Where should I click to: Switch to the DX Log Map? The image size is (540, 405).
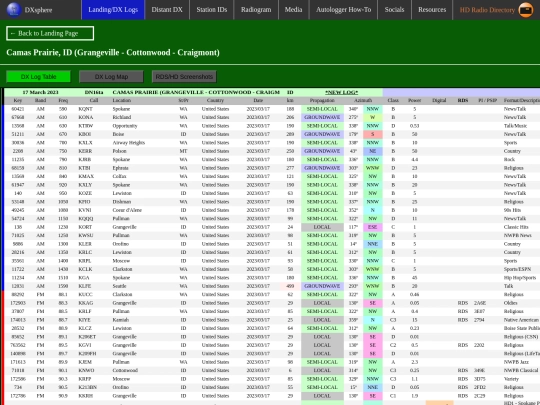[x=111, y=76]
